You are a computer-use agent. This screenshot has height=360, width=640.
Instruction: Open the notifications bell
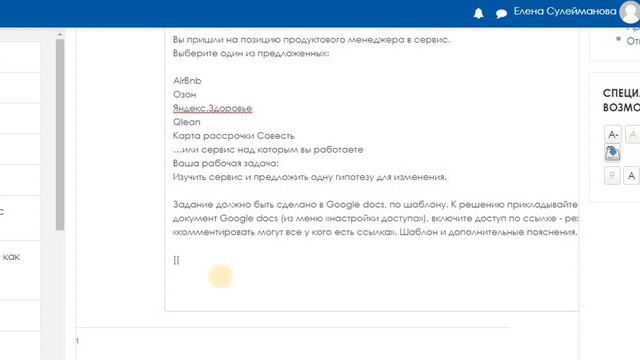pos(478,13)
